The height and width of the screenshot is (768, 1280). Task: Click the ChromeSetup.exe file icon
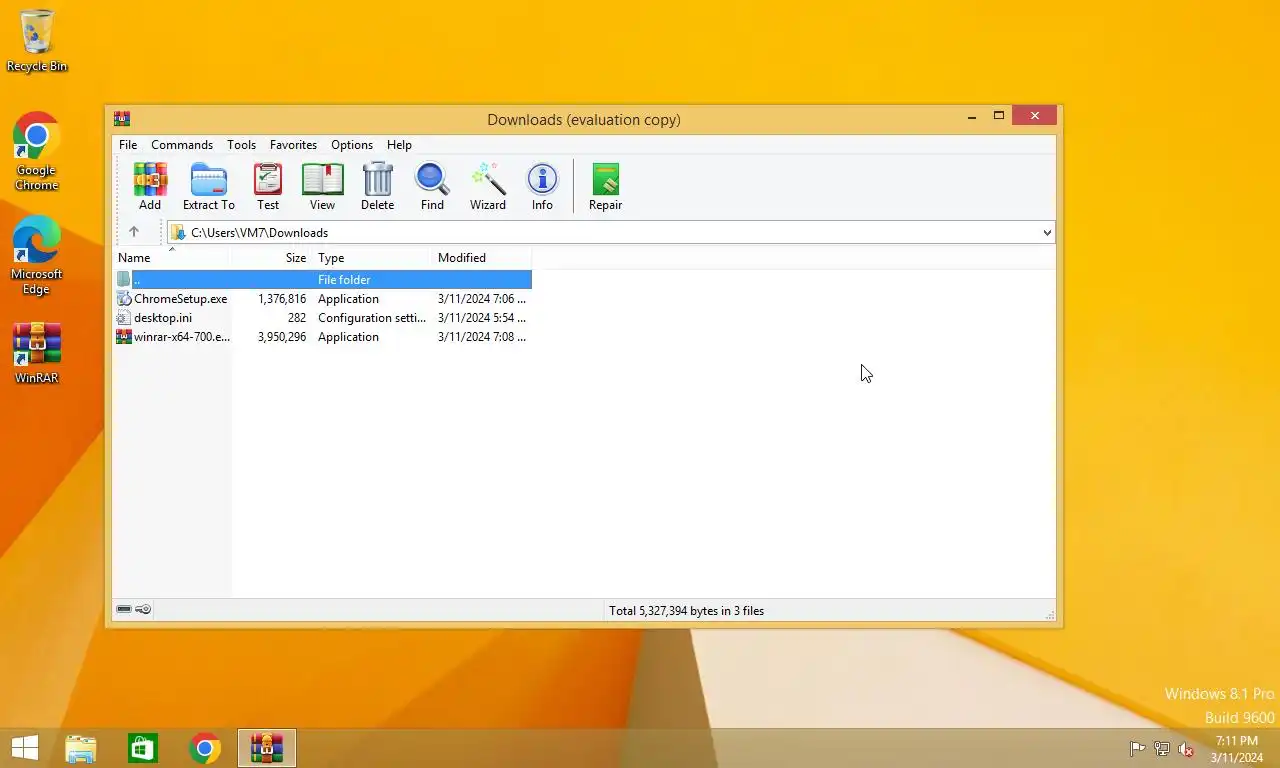click(x=124, y=298)
